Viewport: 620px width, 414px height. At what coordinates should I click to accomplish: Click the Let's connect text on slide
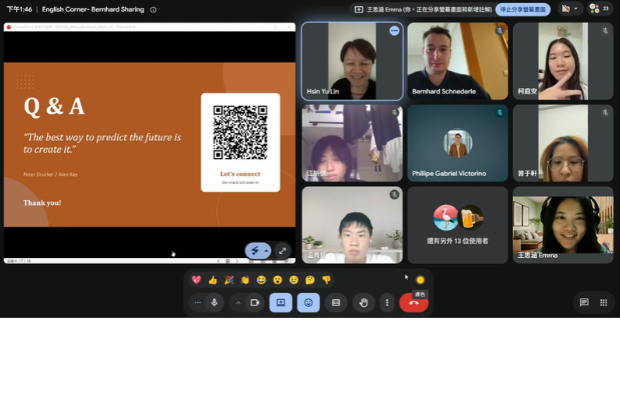pos(240,174)
